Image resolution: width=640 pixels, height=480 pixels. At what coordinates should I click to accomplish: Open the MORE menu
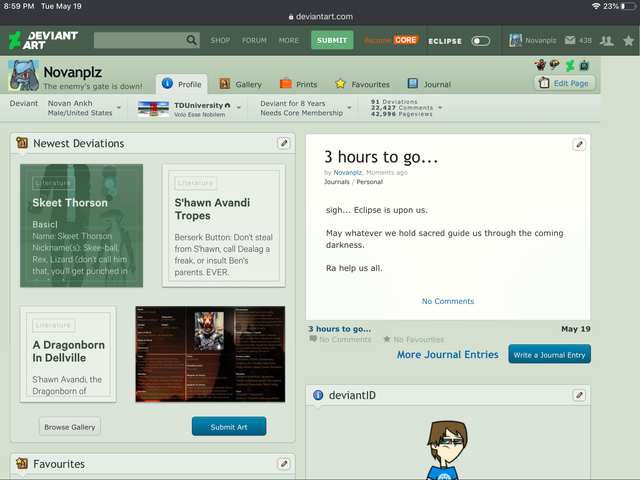(289, 40)
